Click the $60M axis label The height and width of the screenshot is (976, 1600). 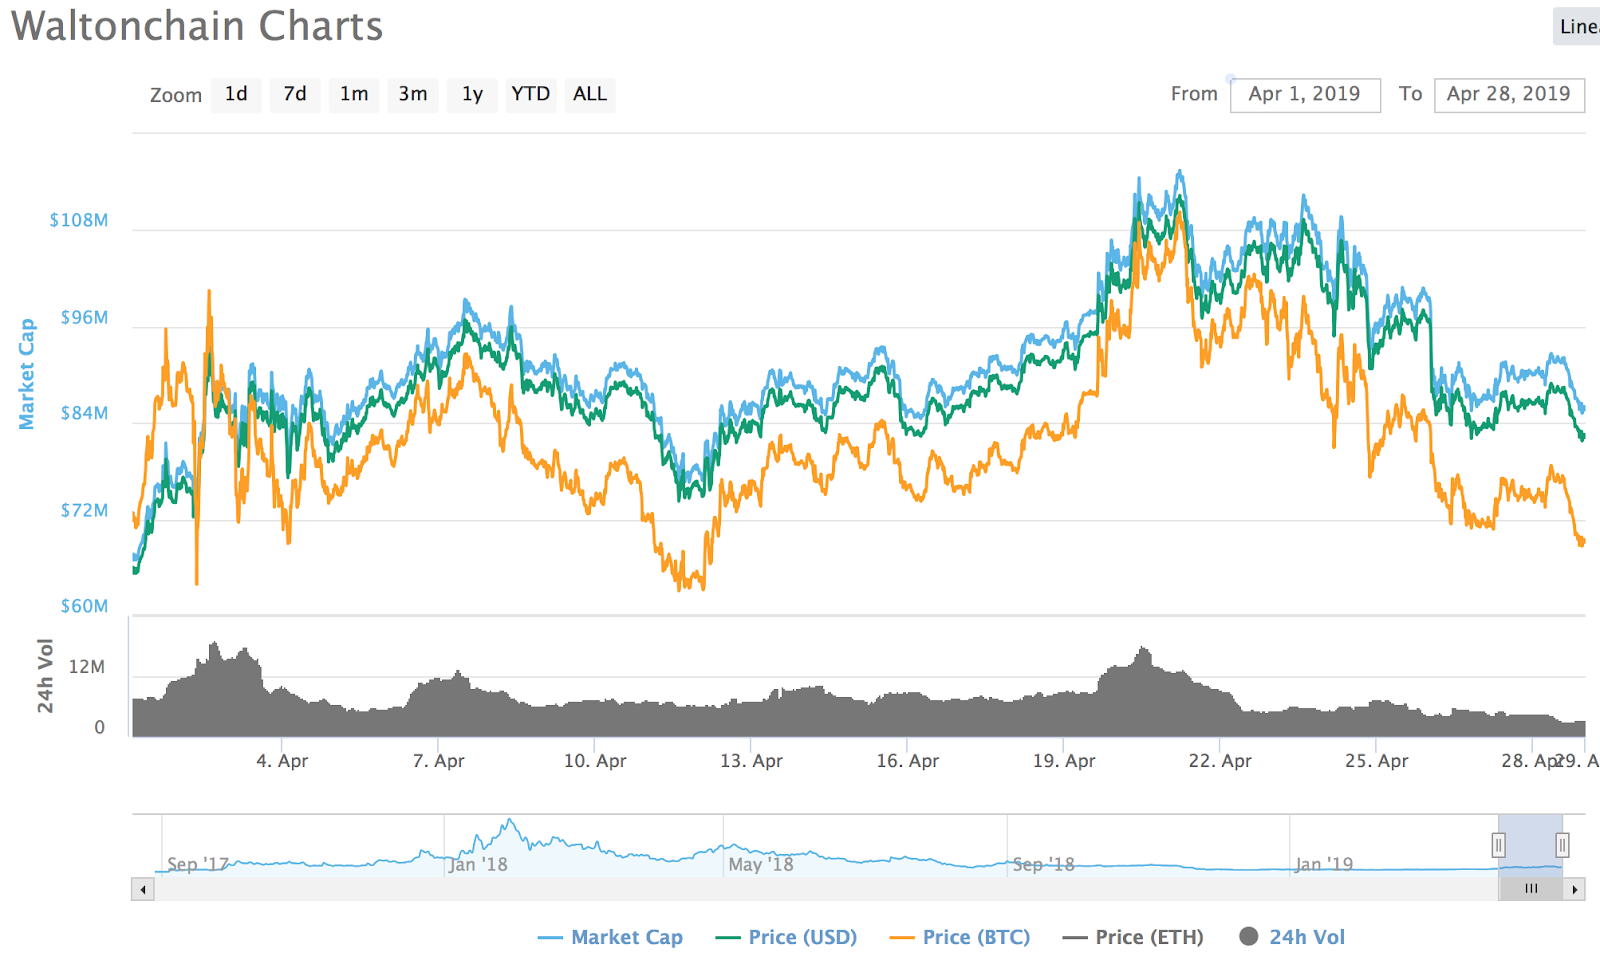coord(84,607)
